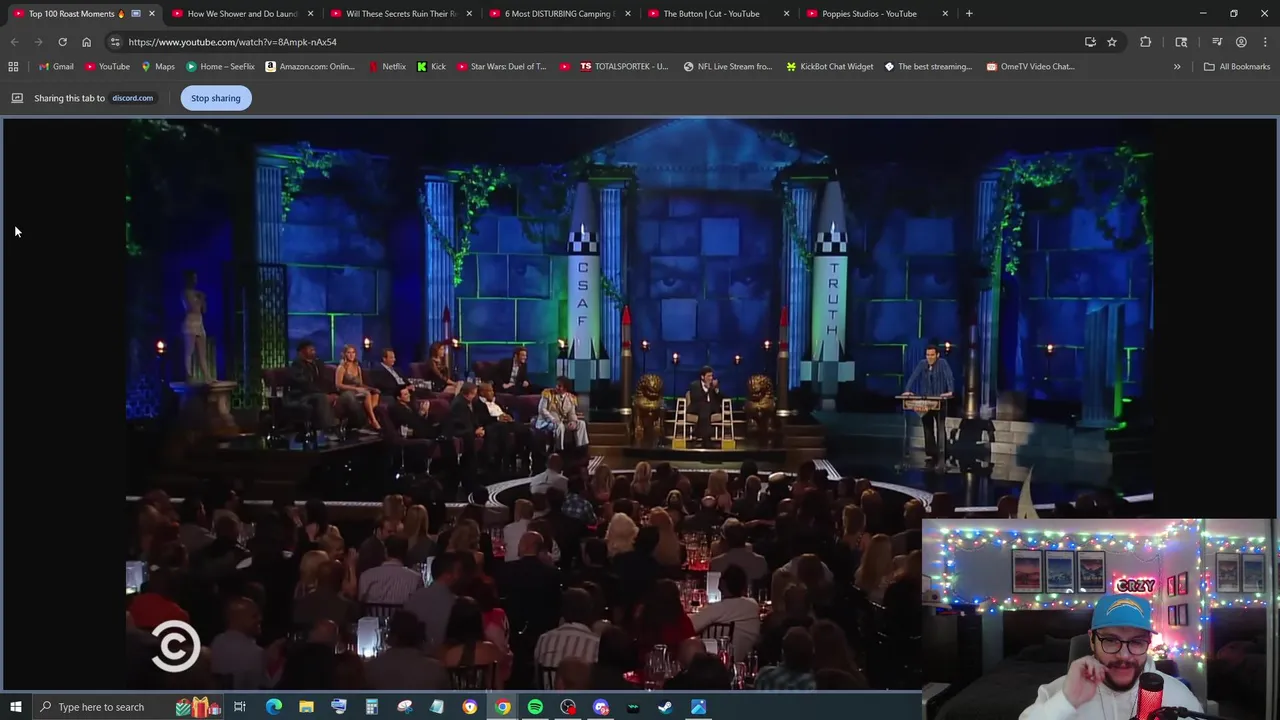Open the YouTube bookmark
This screenshot has height=720, width=1280.
(x=107, y=67)
